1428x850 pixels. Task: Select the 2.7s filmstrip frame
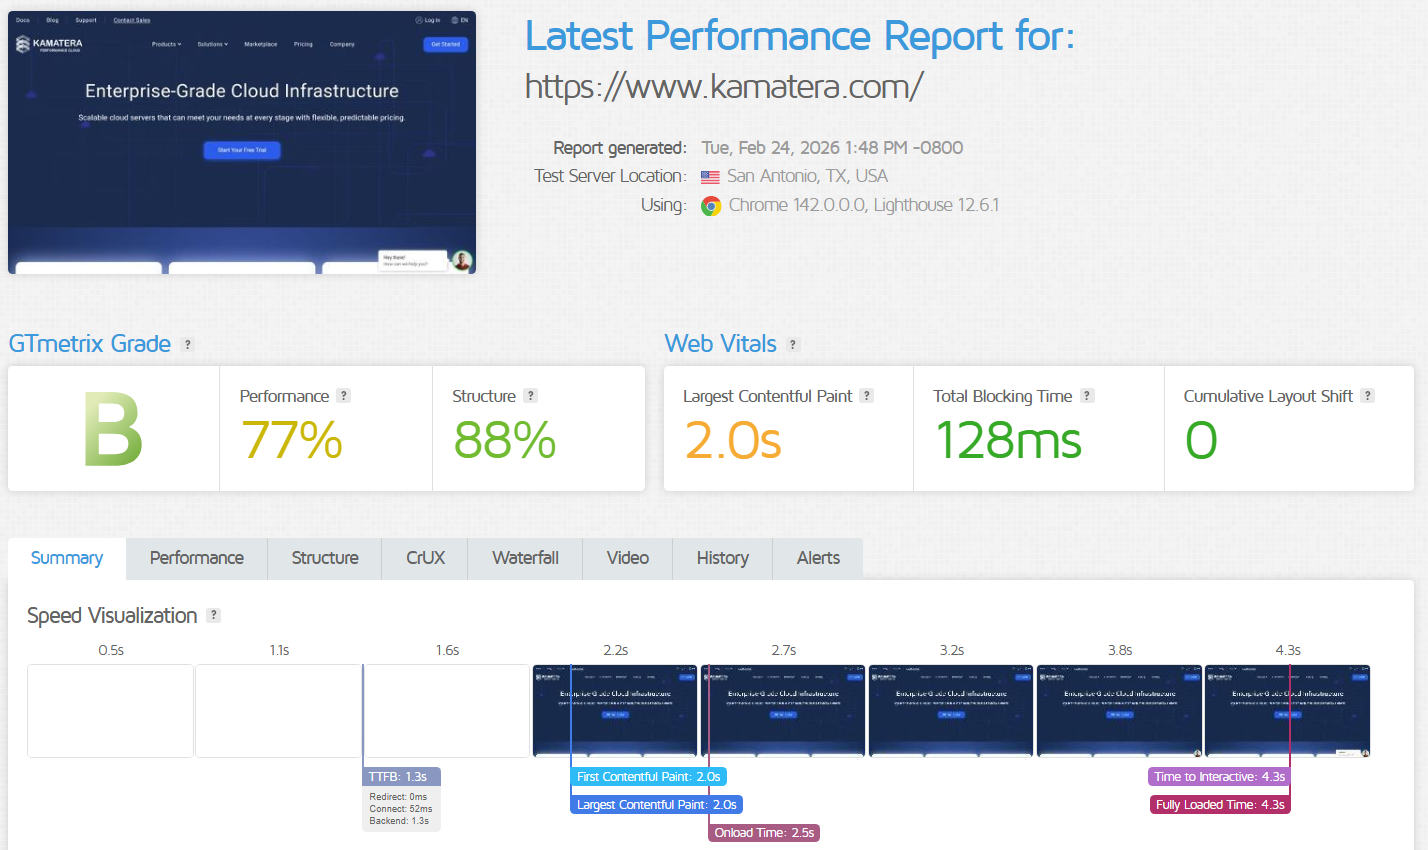coord(783,711)
